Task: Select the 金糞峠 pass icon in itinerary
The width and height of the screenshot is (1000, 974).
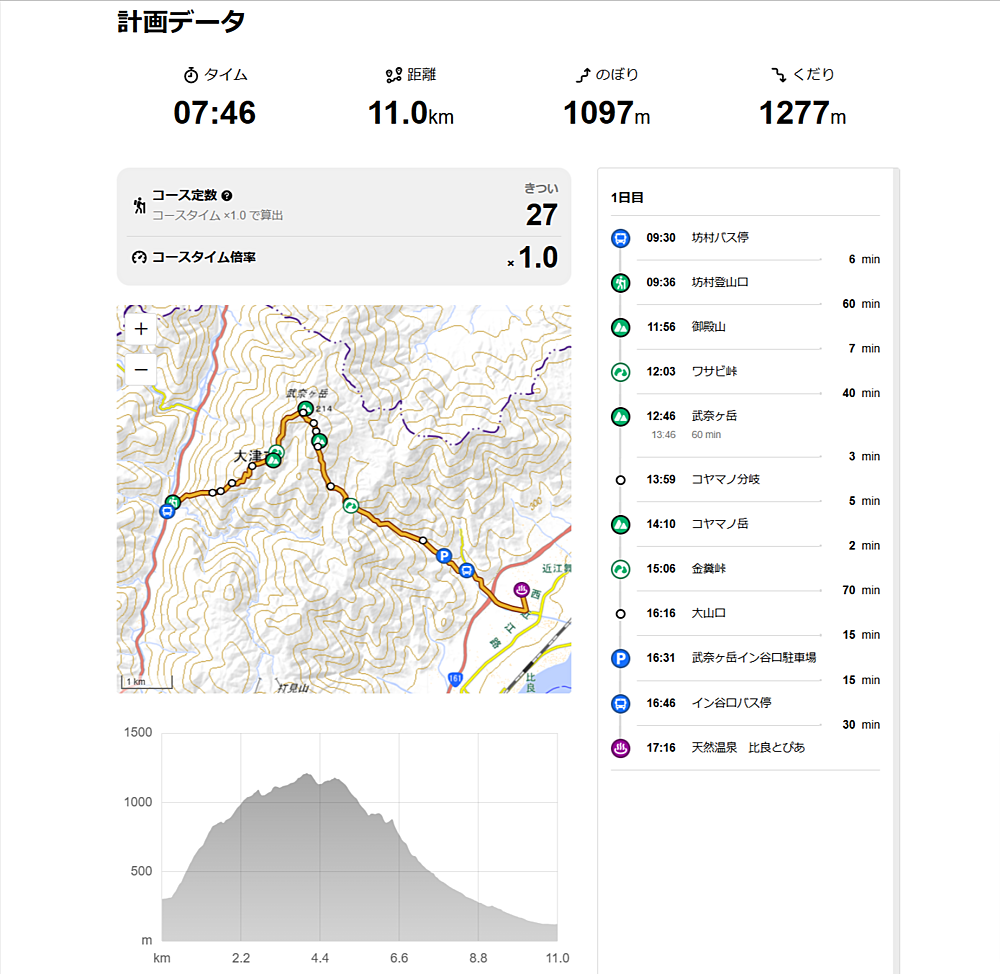Action: pos(621,569)
